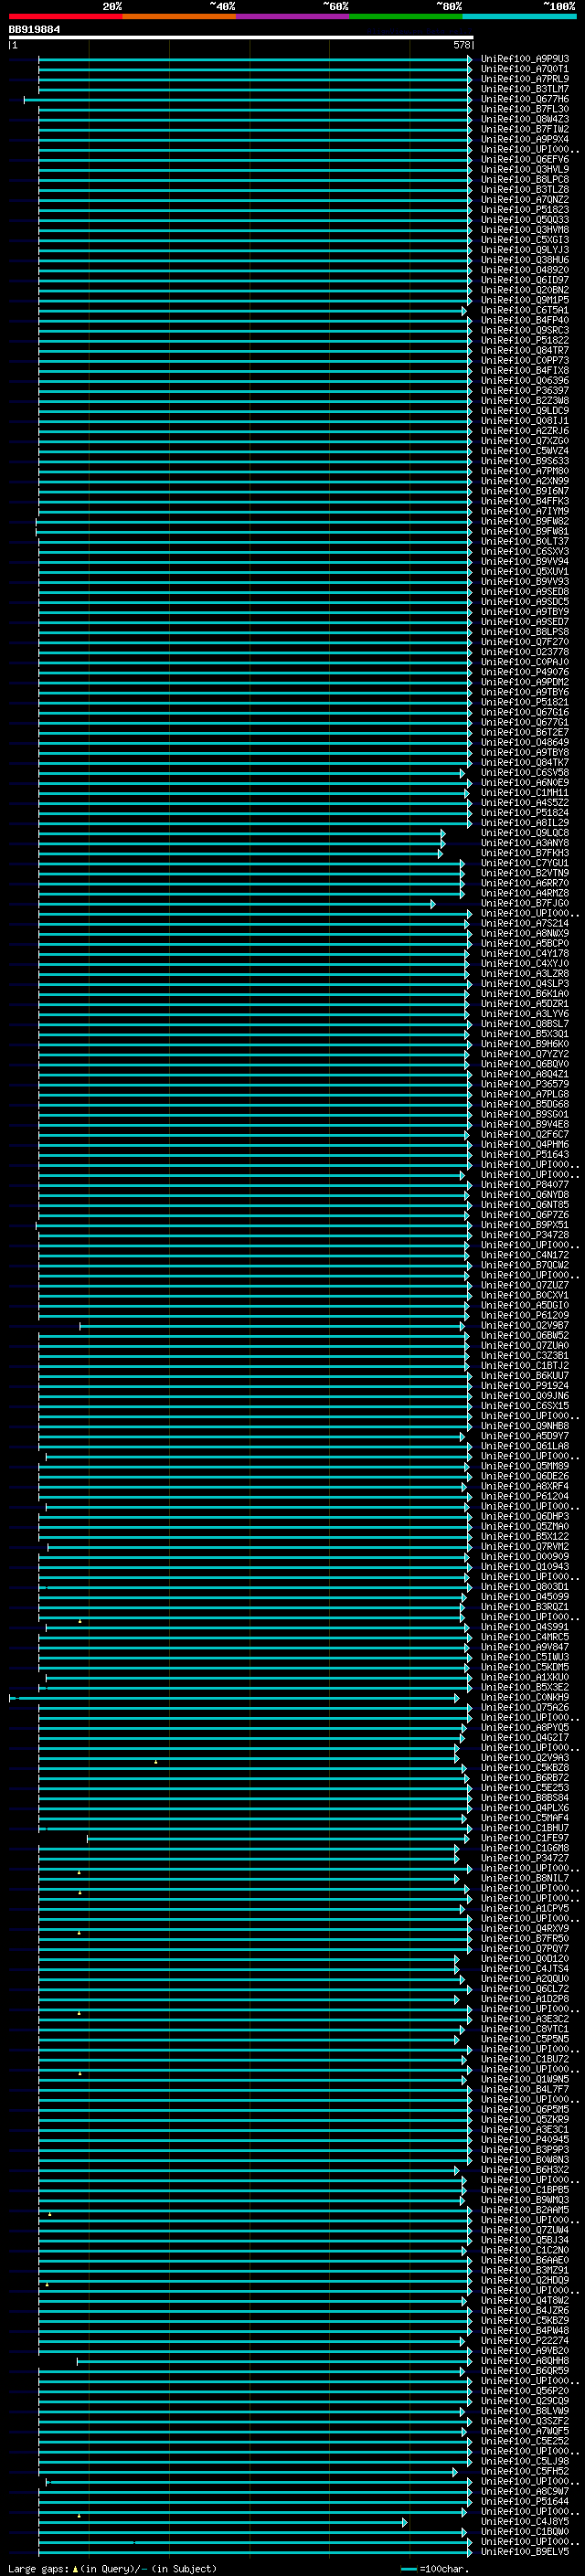Click label UniRef100_C6SV58
This screenshot has width=585, height=2576.
525,773
